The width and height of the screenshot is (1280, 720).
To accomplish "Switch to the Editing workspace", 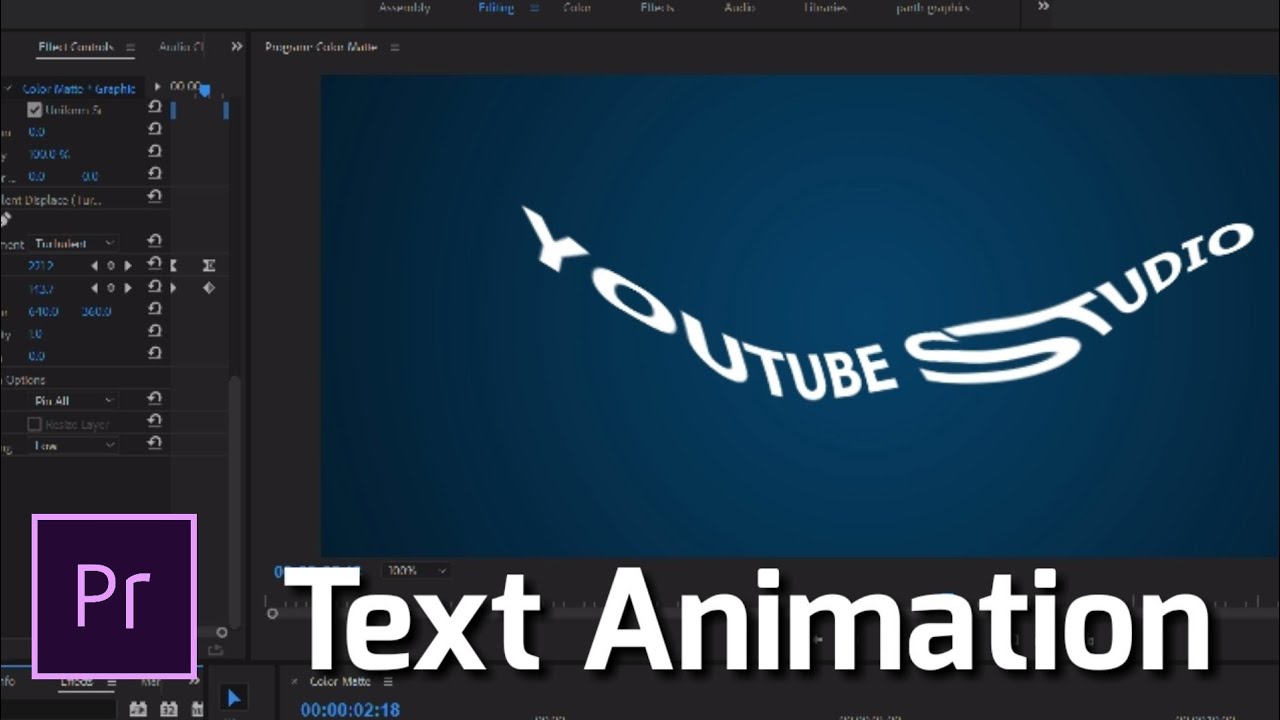I will click(497, 8).
